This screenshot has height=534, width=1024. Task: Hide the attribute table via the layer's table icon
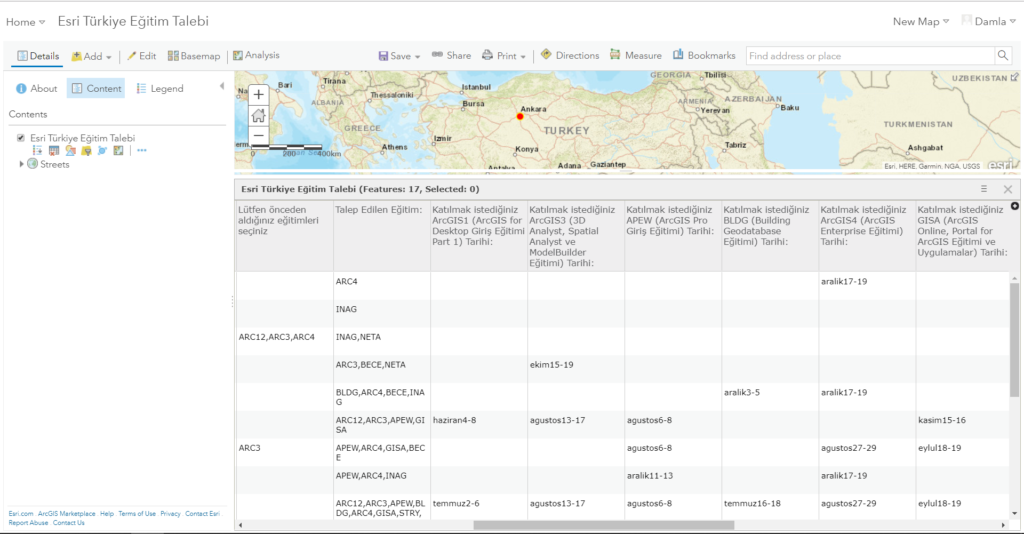54,151
